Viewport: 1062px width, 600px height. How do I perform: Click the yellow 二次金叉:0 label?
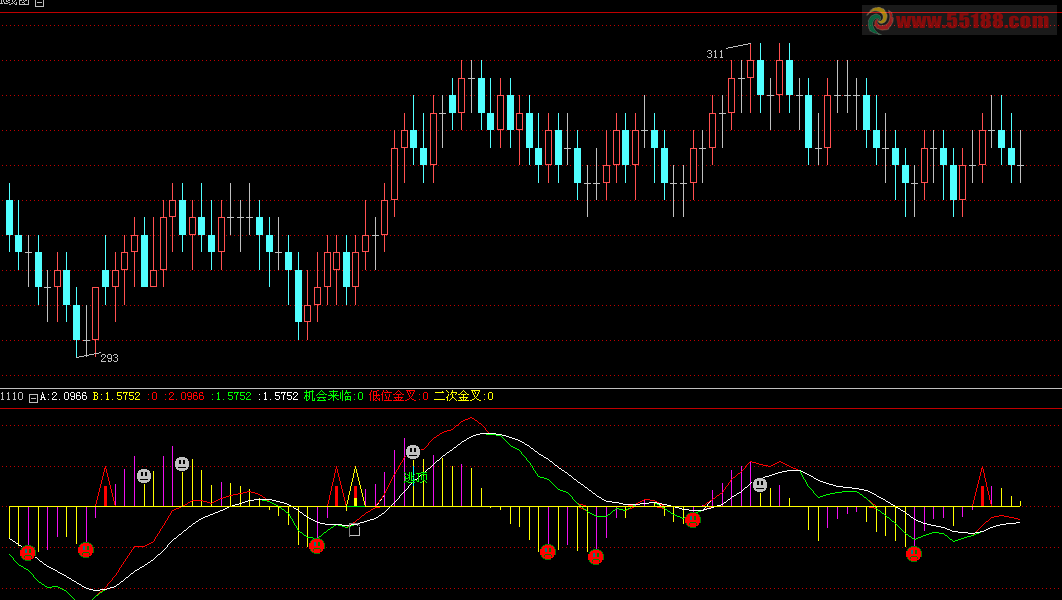[x=463, y=396]
